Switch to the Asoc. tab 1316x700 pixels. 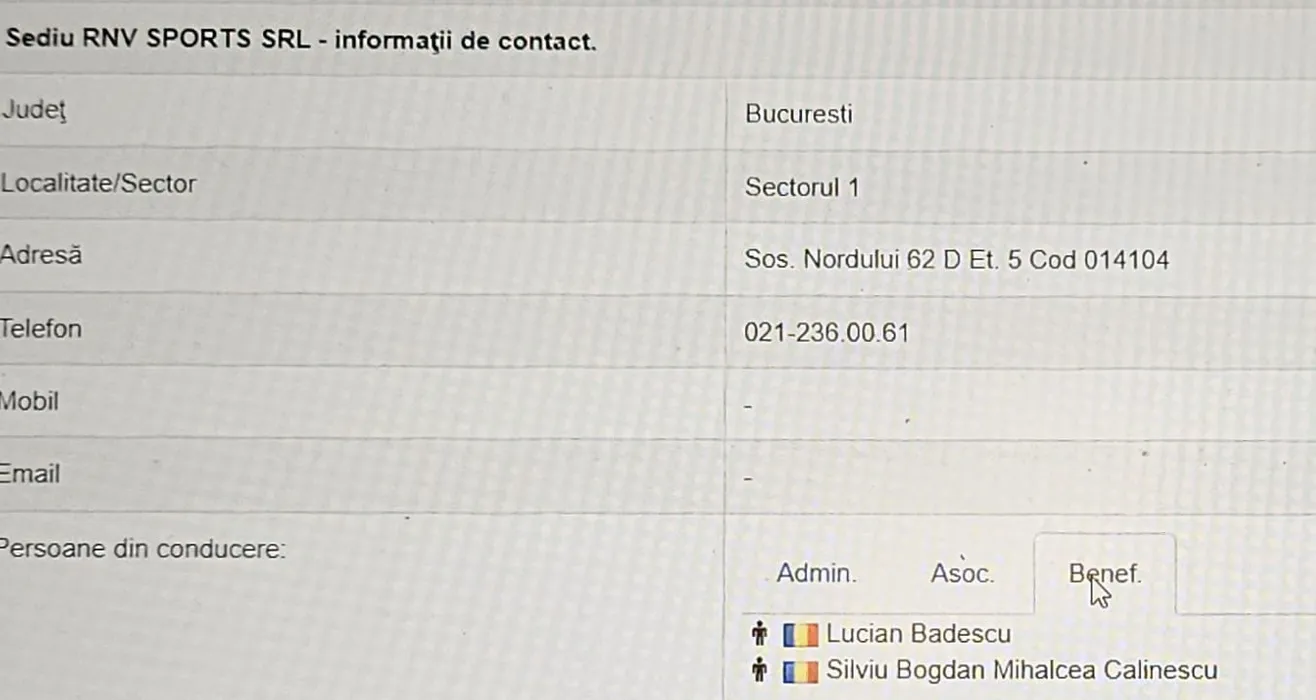click(x=962, y=574)
